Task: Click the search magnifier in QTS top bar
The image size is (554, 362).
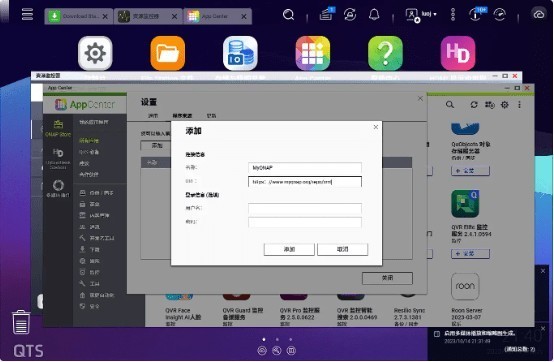Action: 288,15
